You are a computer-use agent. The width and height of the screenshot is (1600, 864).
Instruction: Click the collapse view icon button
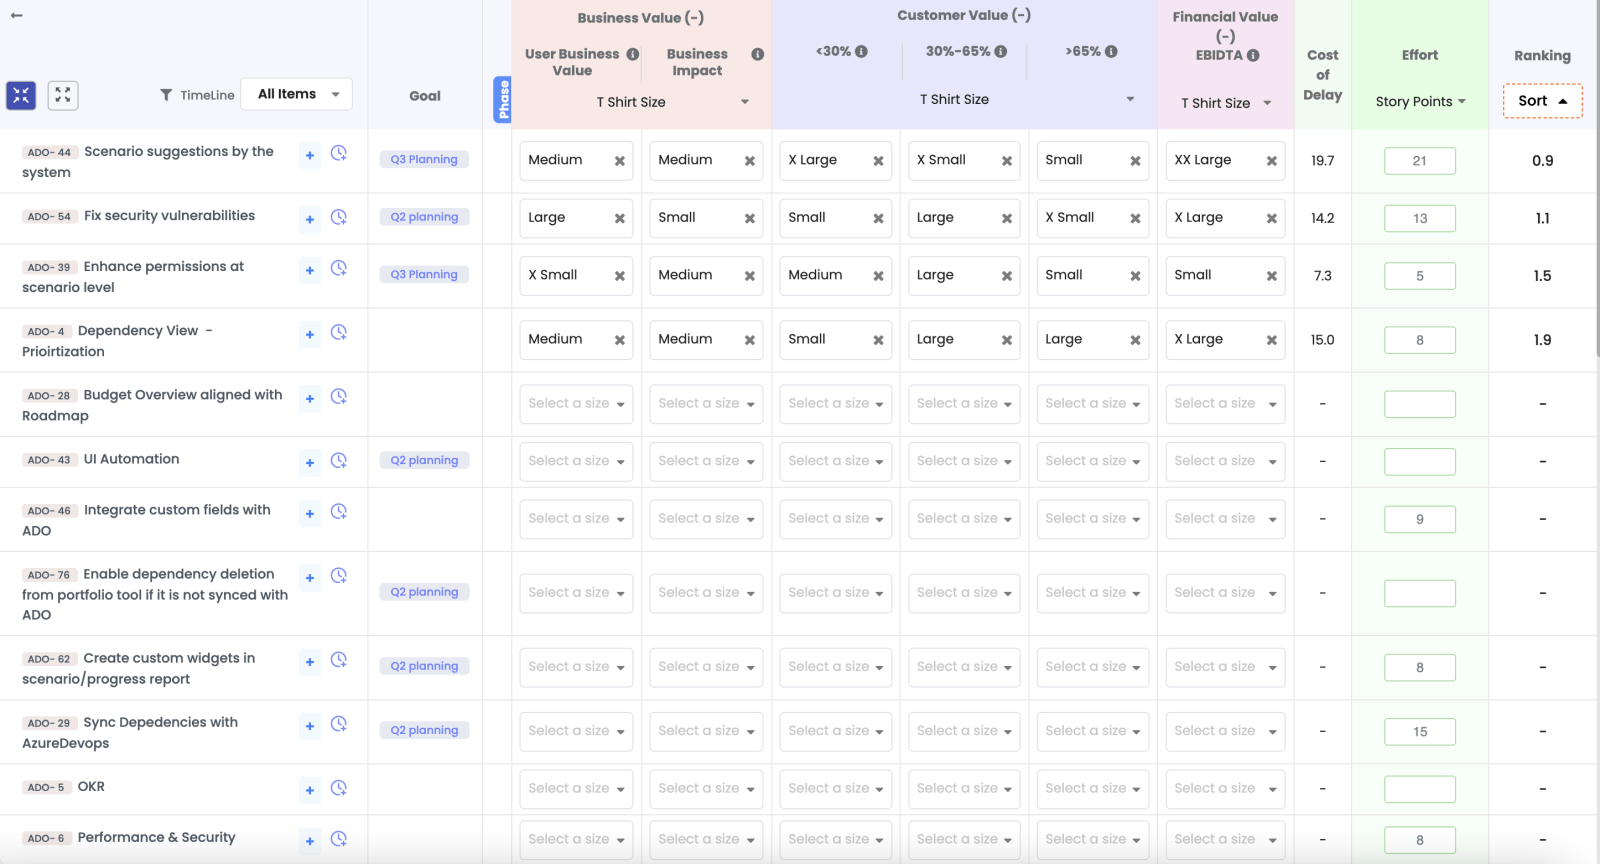point(21,95)
